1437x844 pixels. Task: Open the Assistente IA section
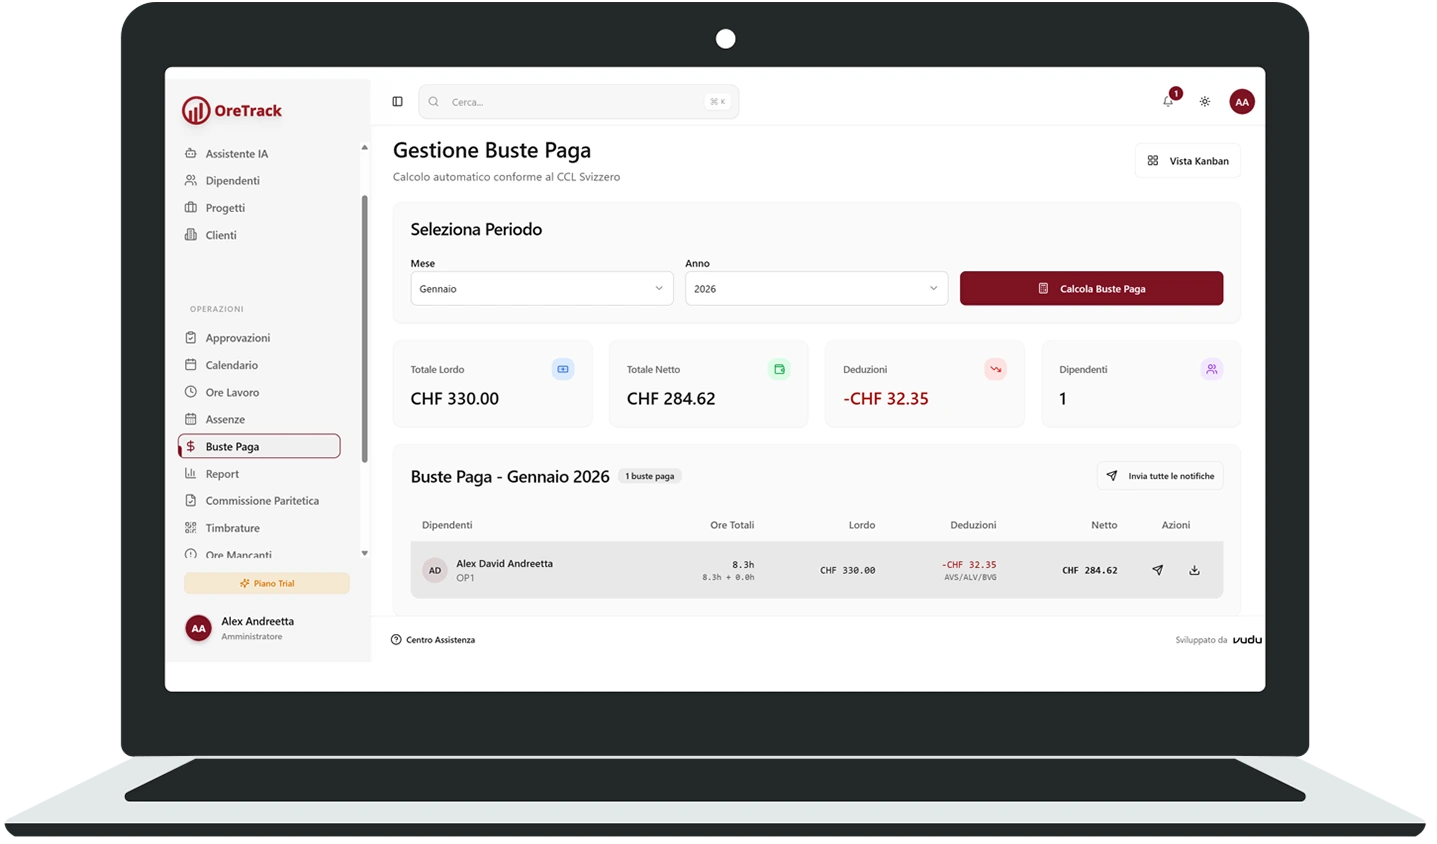(237, 153)
